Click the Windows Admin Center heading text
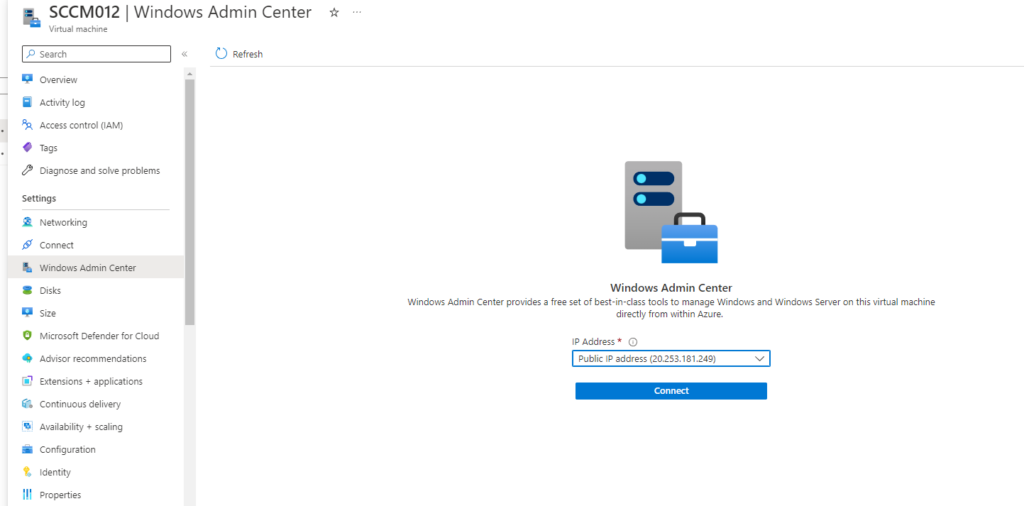 tap(671, 287)
